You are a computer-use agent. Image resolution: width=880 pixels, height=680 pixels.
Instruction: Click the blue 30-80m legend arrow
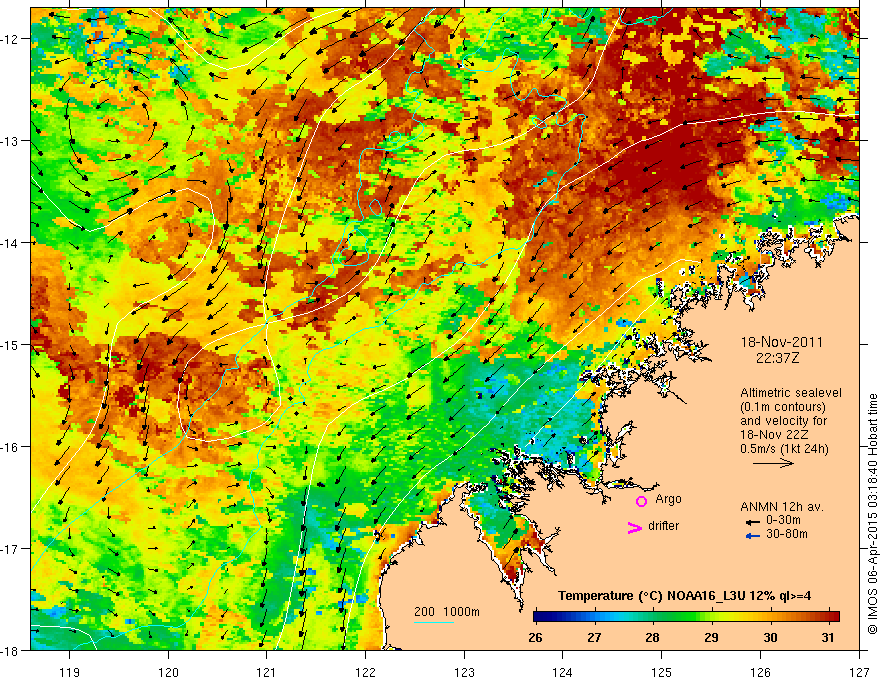click(752, 536)
